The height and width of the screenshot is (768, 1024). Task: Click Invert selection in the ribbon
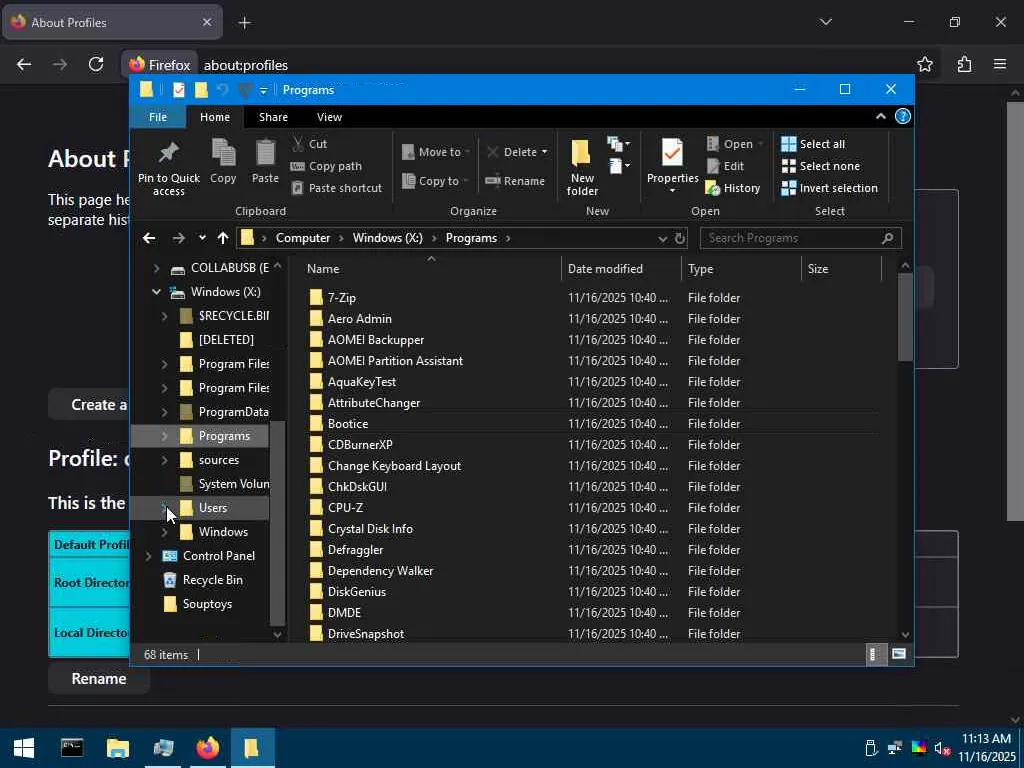[829, 188]
